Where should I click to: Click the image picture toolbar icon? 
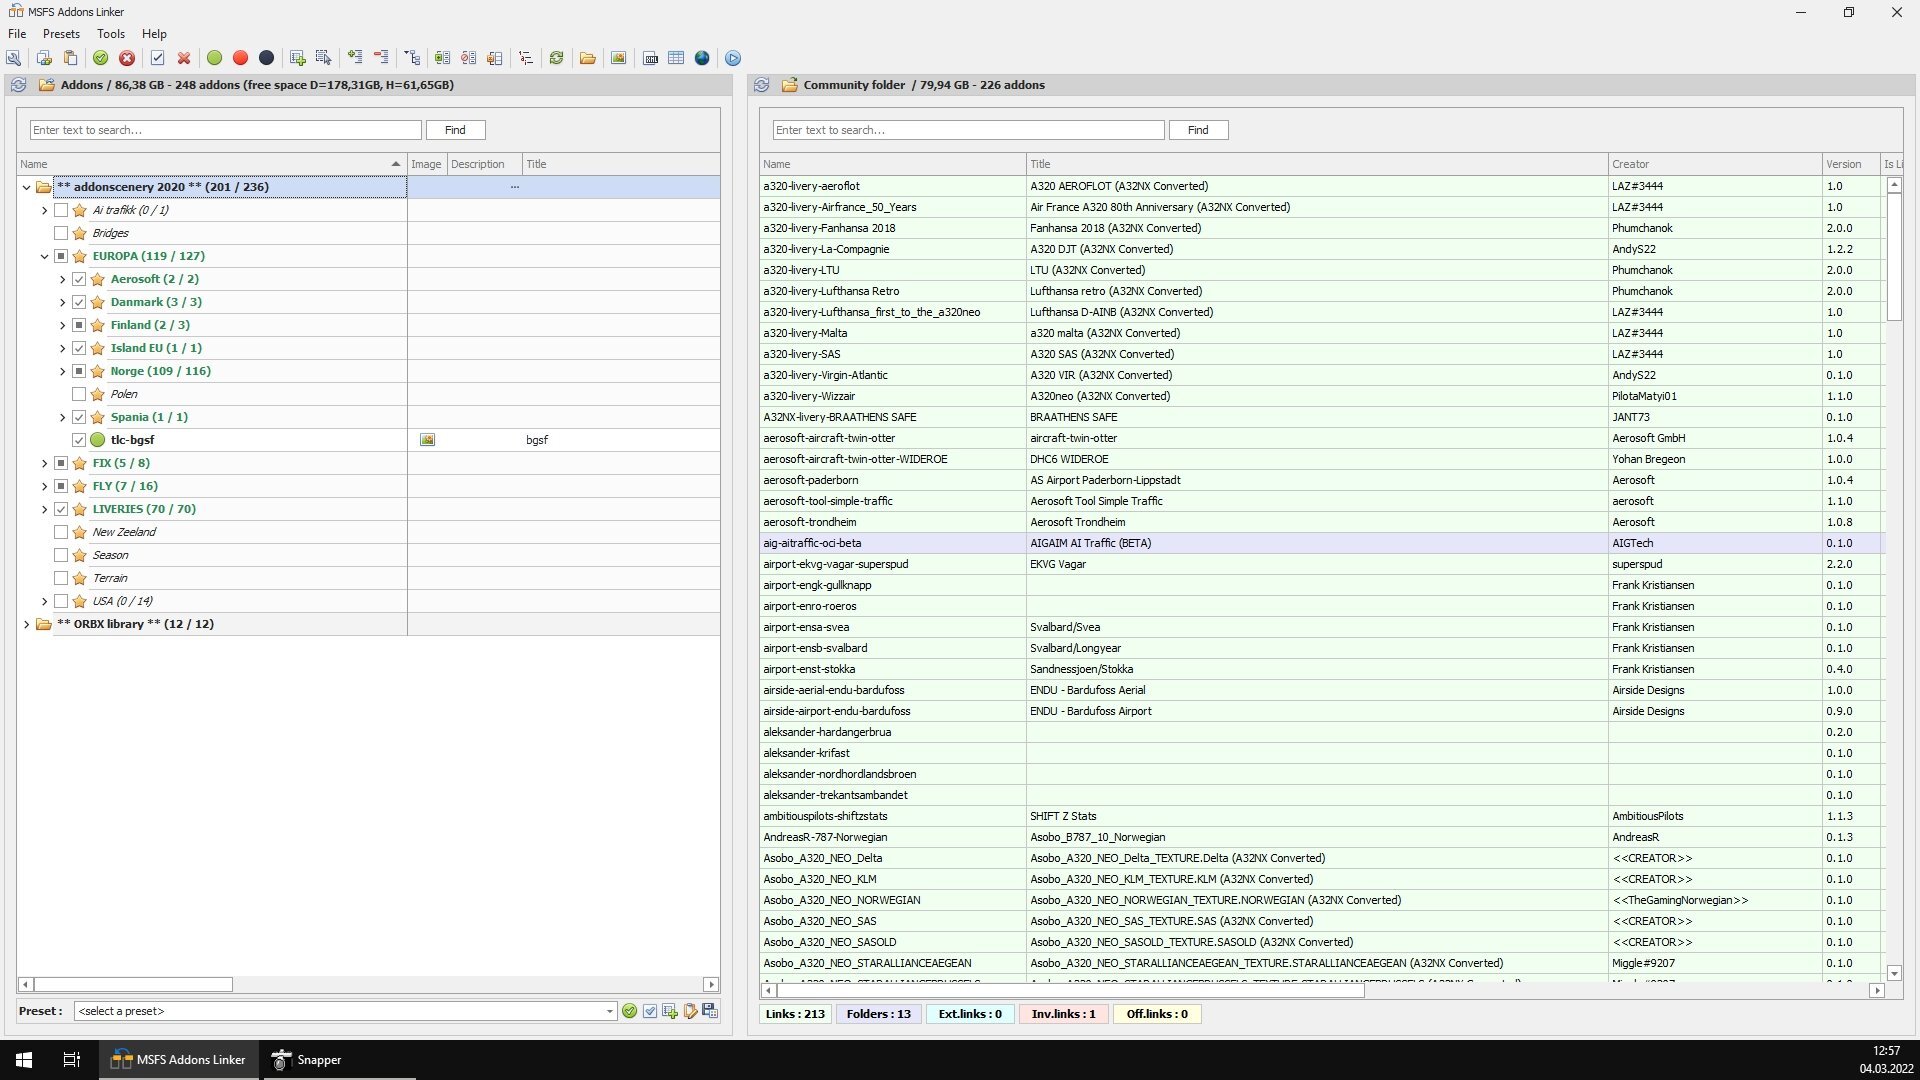pyautogui.click(x=618, y=58)
